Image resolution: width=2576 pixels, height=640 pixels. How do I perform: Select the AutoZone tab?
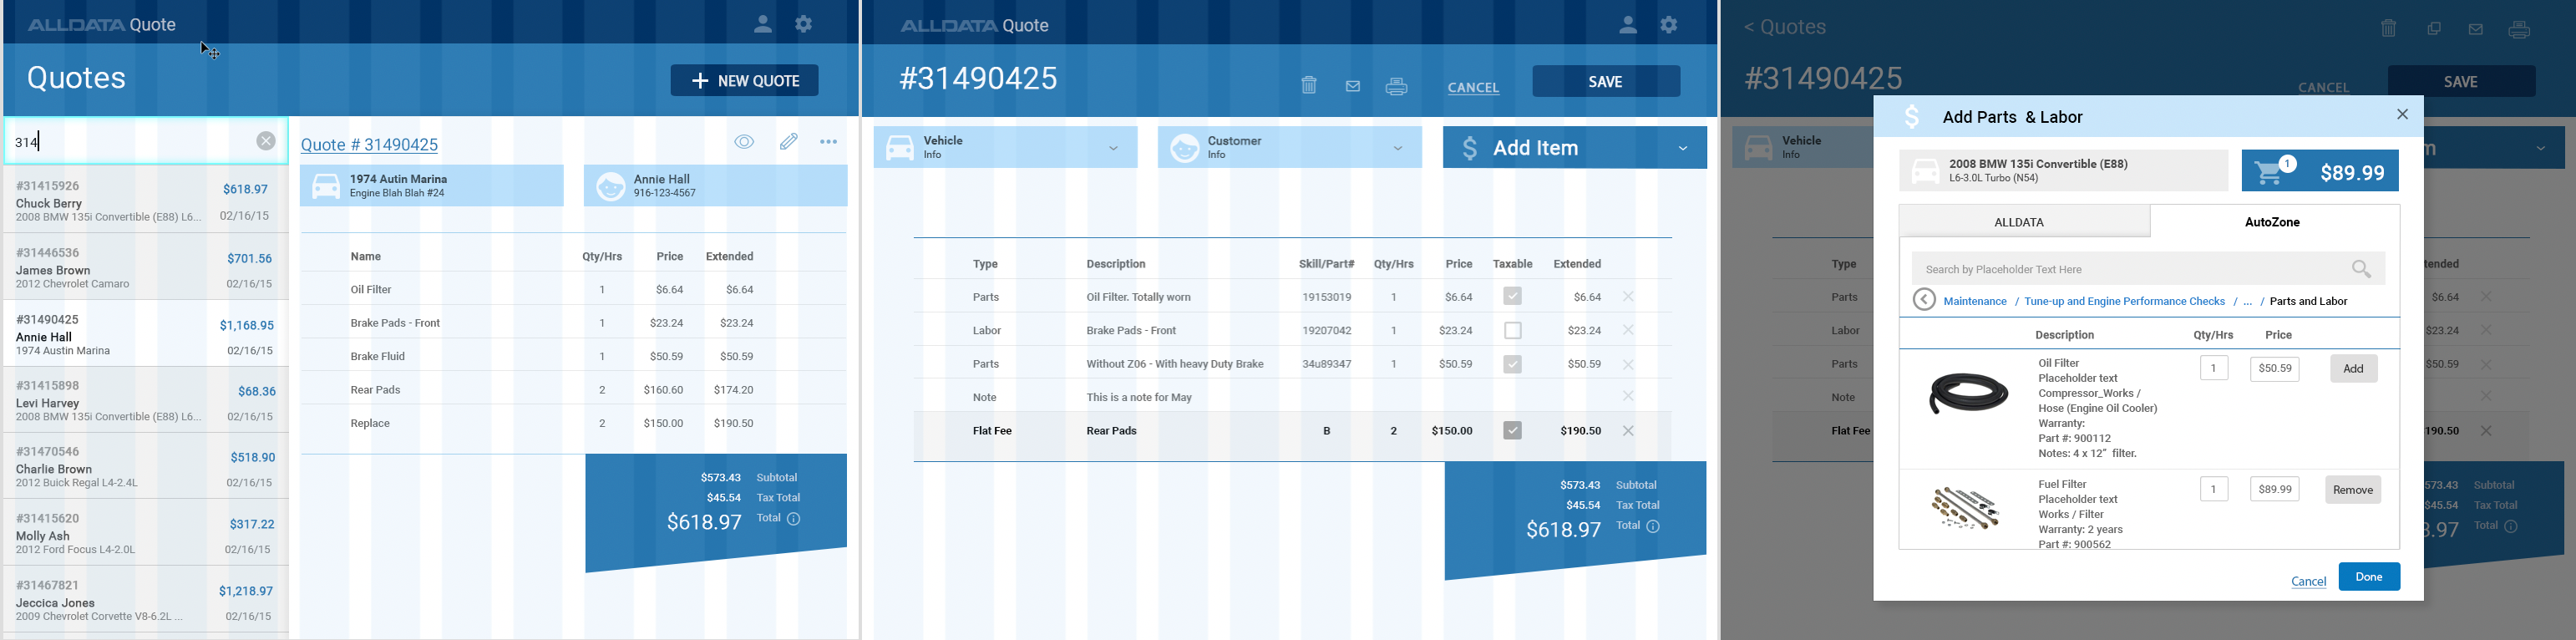coord(2272,222)
